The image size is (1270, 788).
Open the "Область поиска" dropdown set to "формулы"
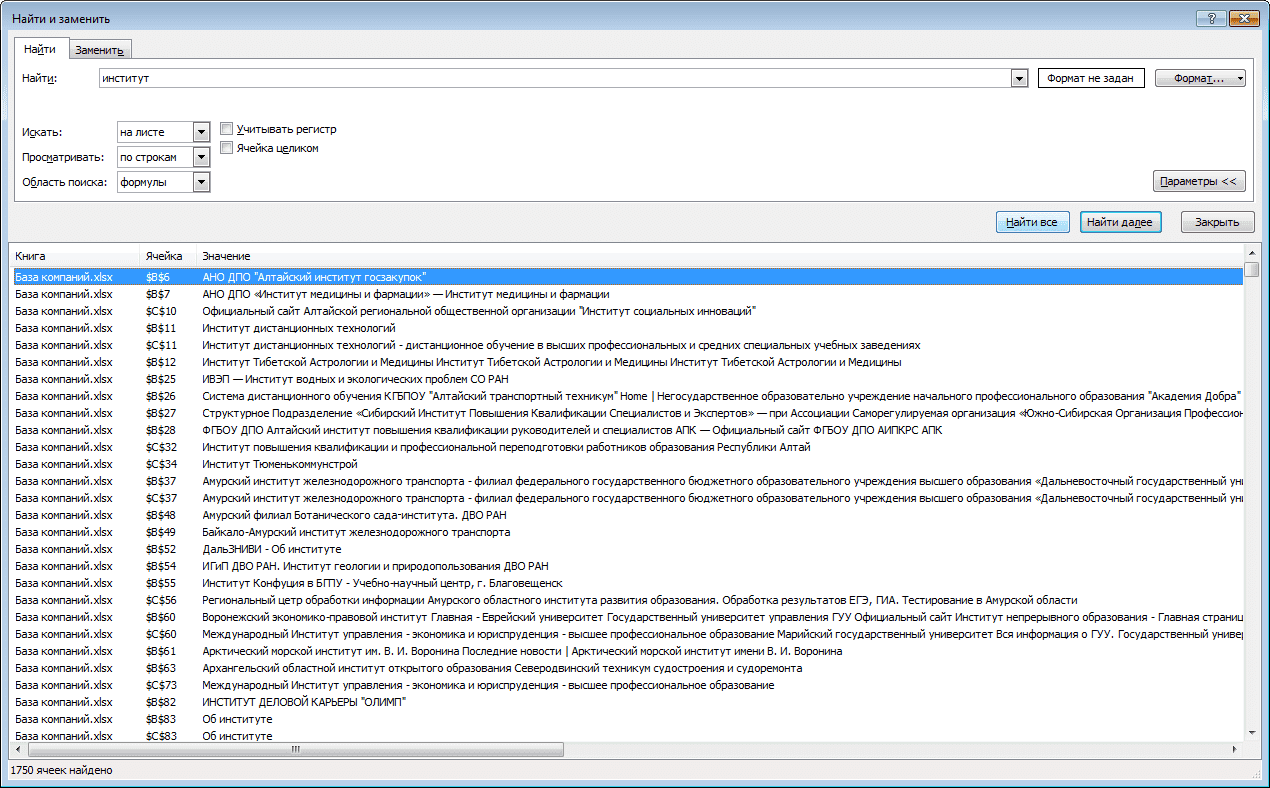163,182
